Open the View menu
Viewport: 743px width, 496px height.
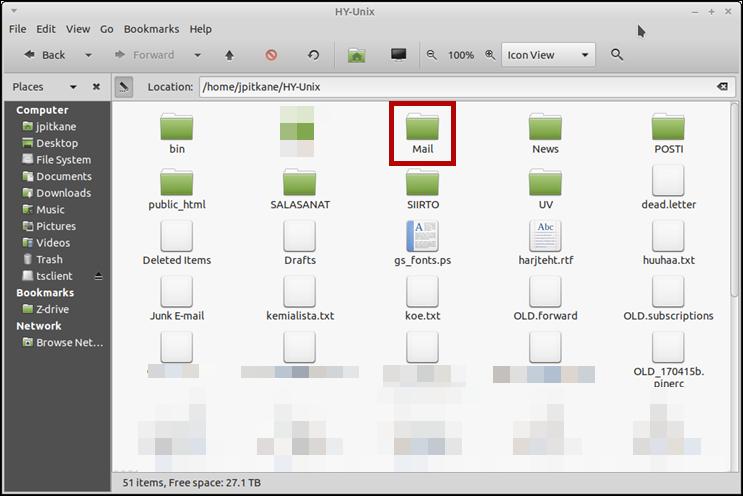click(x=78, y=29)
